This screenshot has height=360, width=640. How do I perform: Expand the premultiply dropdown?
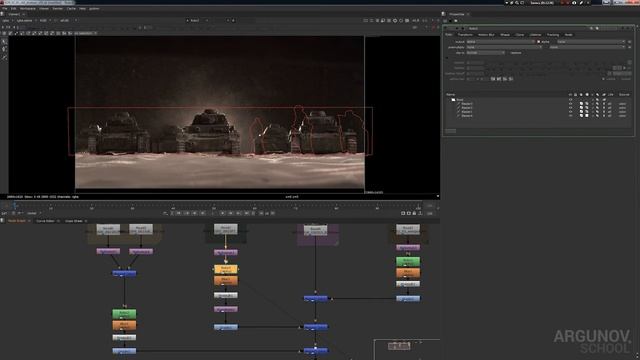tap(504, 47)
